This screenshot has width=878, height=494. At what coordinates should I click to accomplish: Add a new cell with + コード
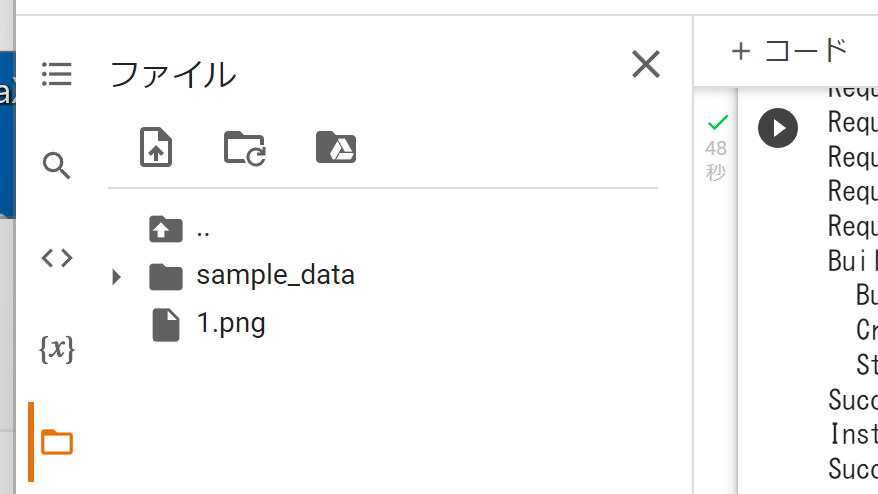[789, 51]
